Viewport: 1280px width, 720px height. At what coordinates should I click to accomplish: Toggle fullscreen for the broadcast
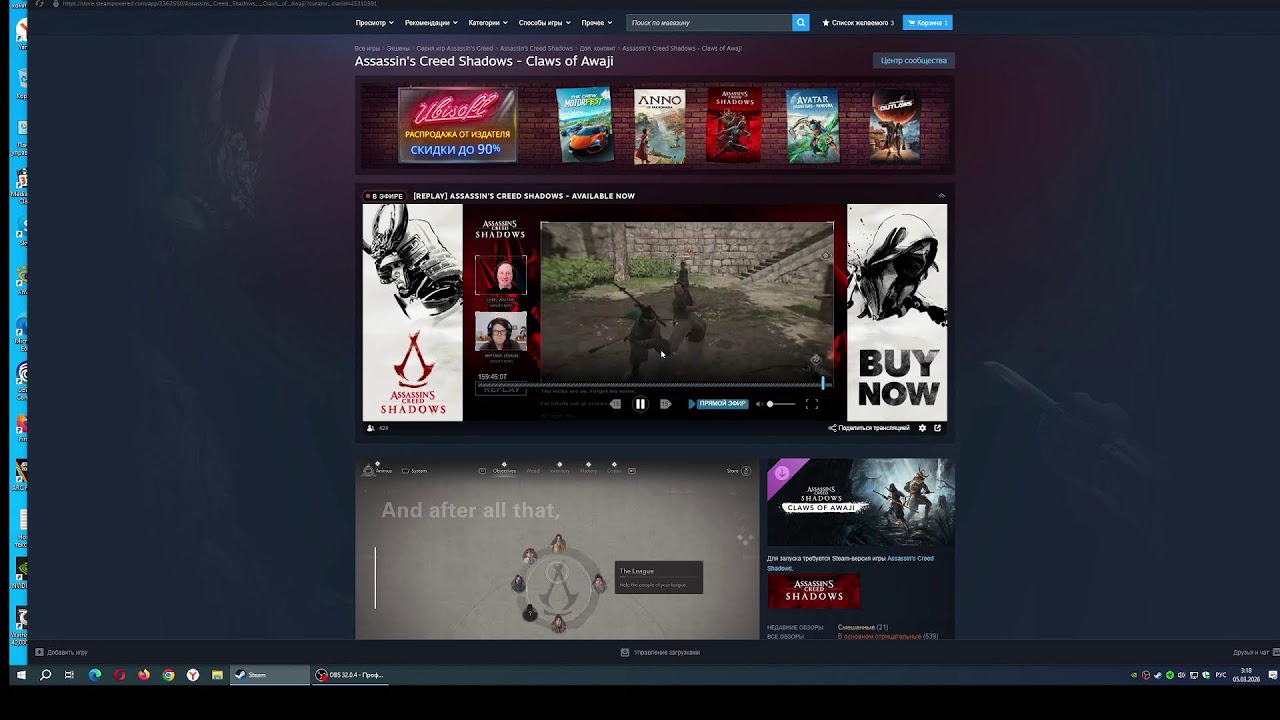pyautogui.click(x=812, y=404)
